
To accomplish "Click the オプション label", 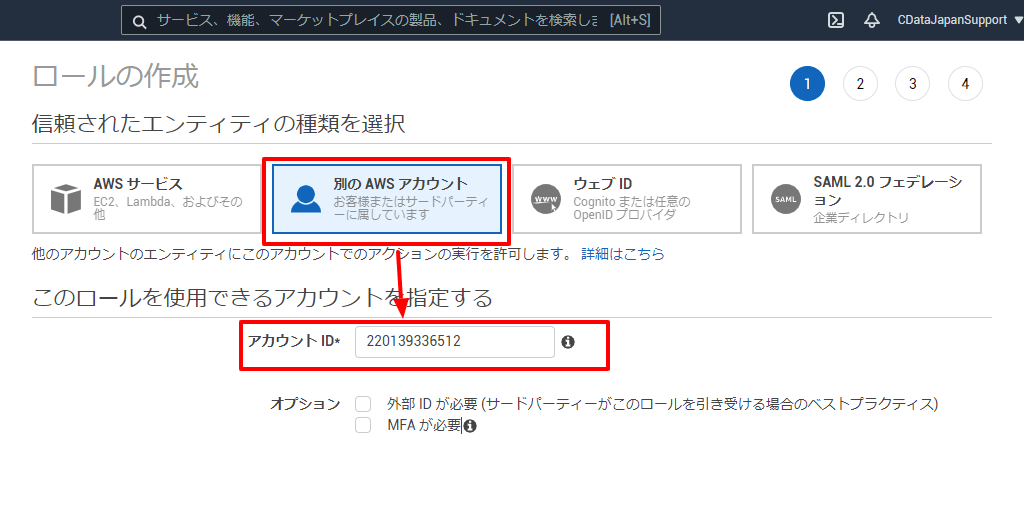I will (306, 404).
